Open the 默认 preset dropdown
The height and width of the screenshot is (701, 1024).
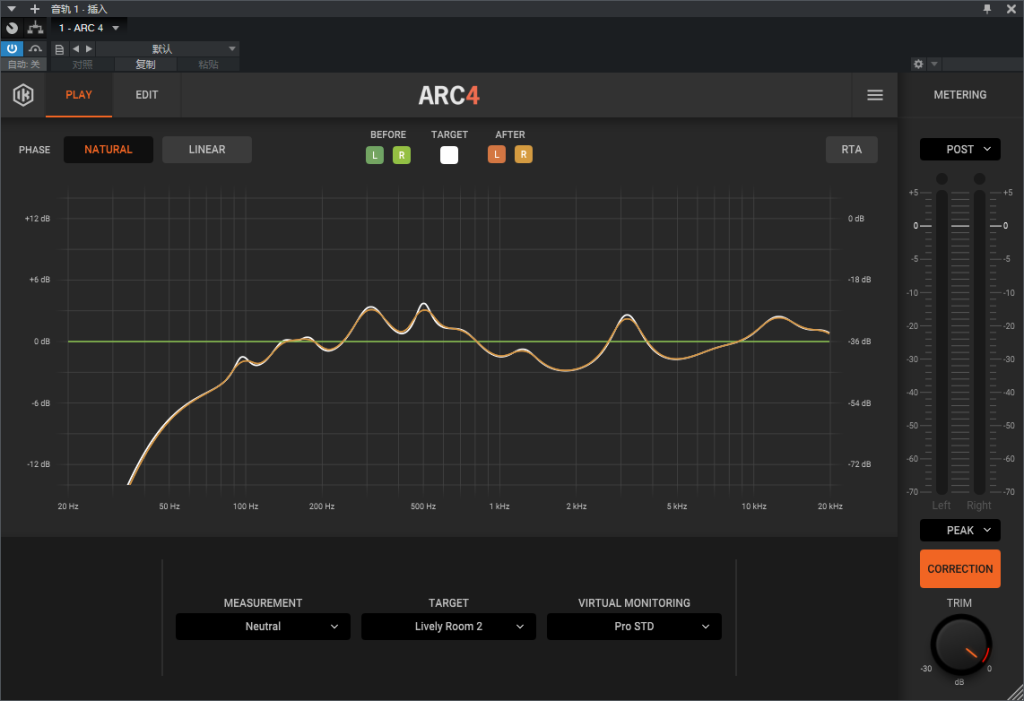(x=168, y=49)
